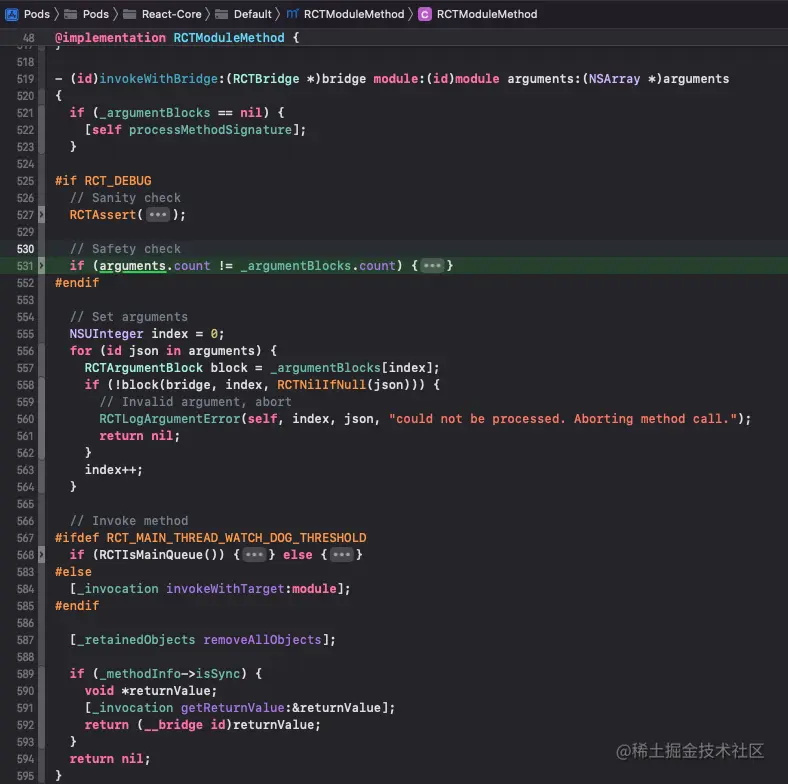788x784 pixels.
Task: Click processMethodSignature call
Action: 210,130
